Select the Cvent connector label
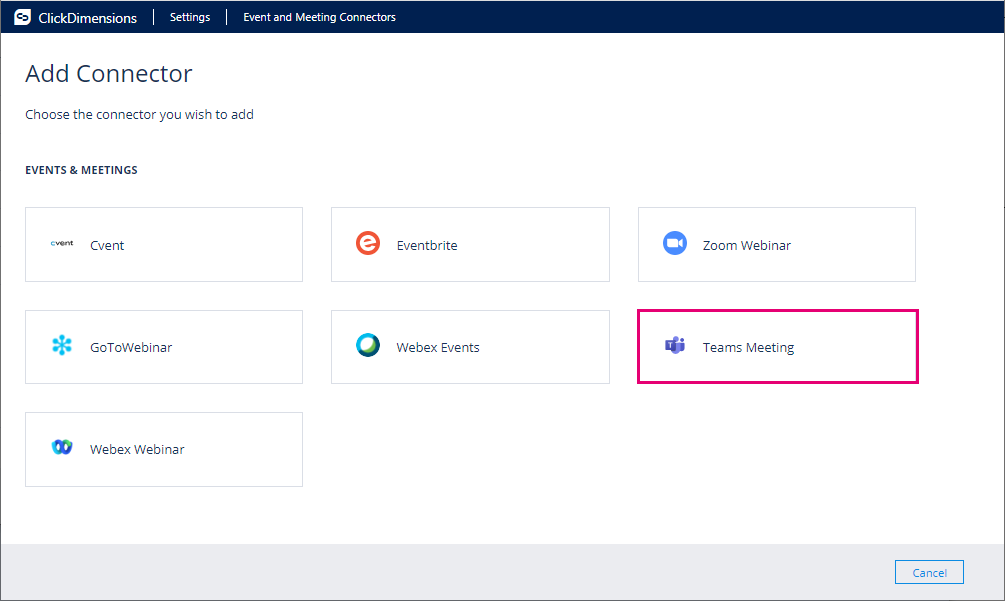Screen dimensions: 1005x601 [107, 245]
